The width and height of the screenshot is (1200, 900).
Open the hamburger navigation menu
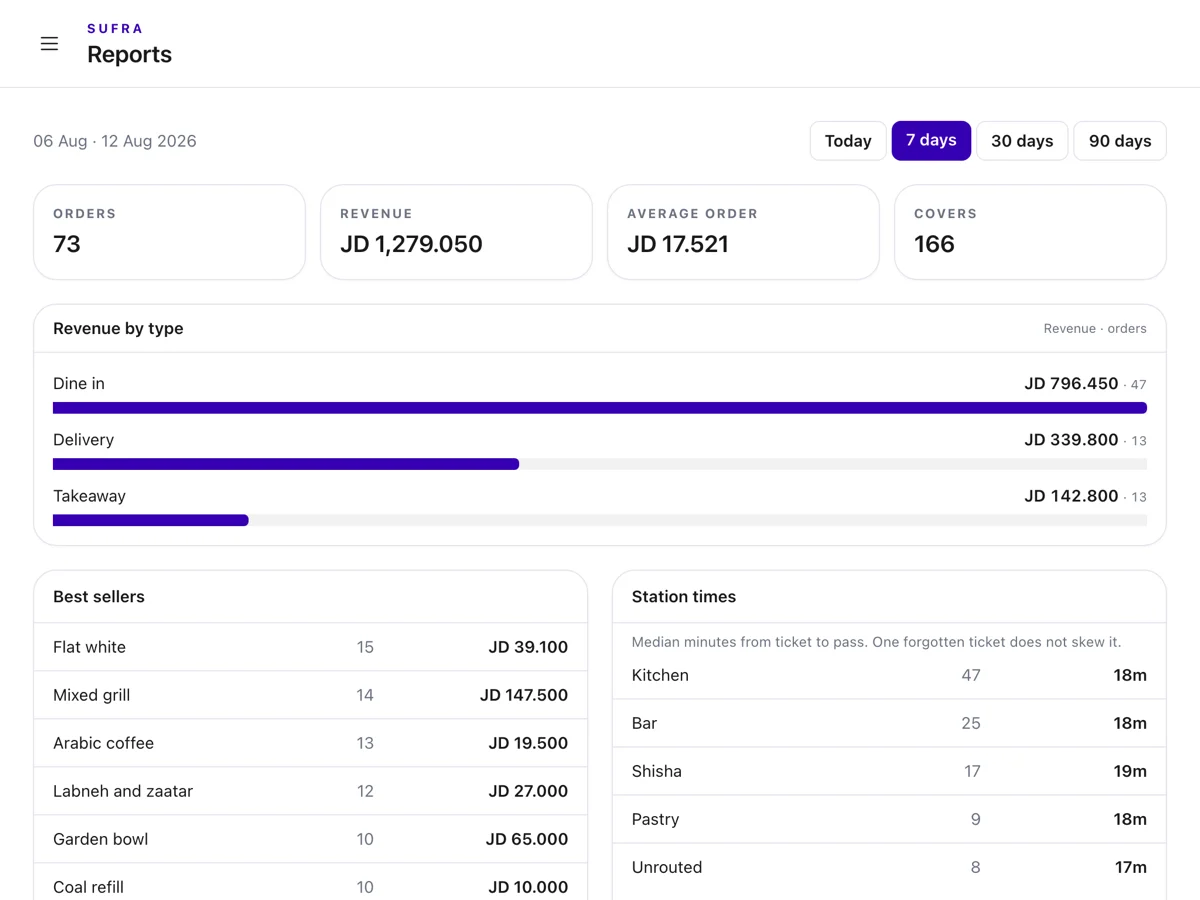click(x=49, y=44)
